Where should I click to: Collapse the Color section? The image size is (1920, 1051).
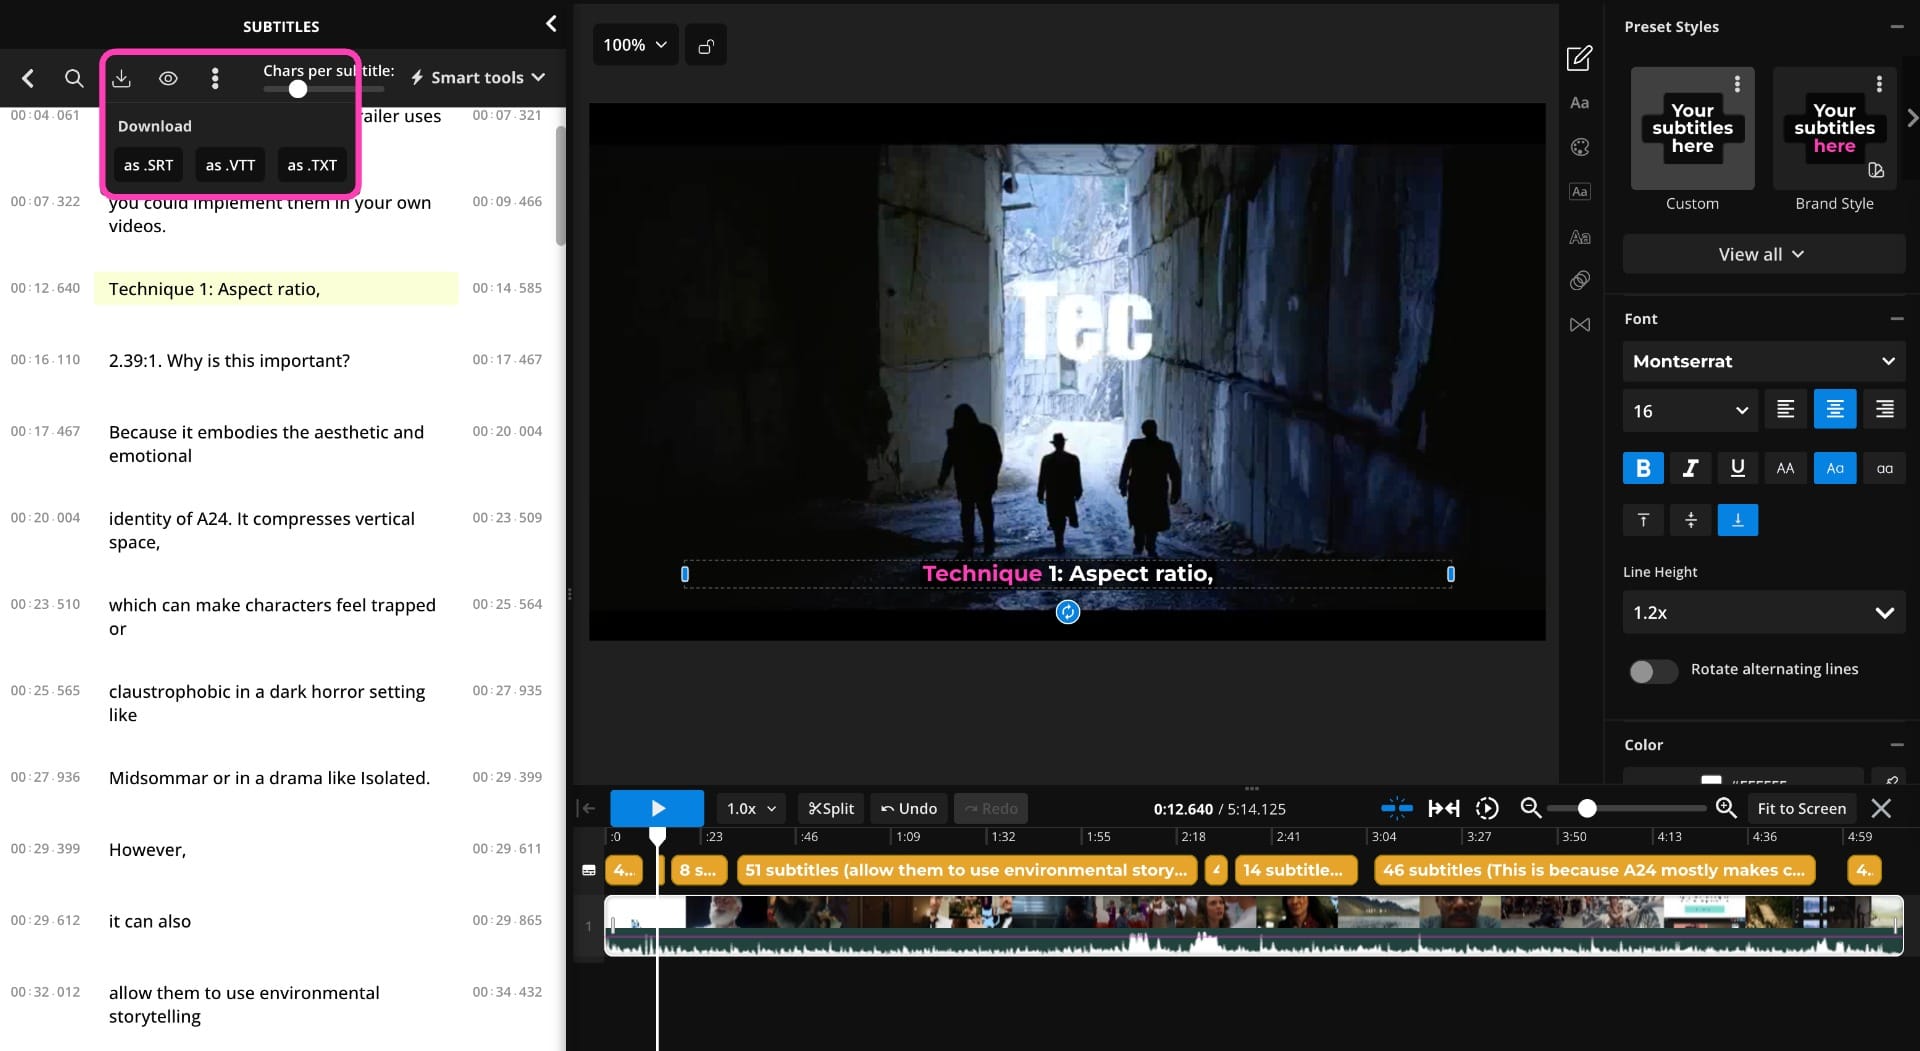point(1897,745)
